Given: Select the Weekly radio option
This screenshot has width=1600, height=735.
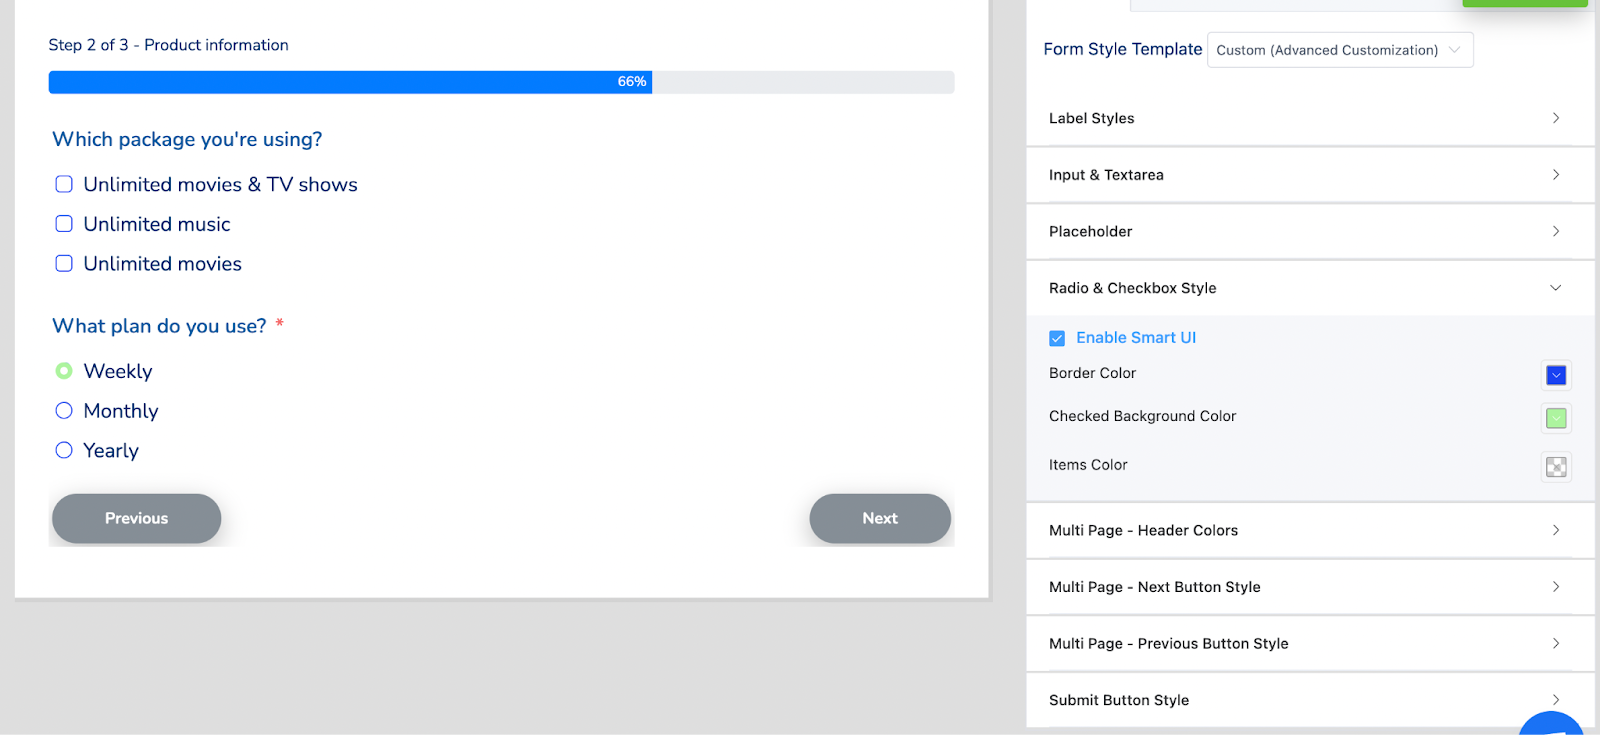Looking at the screenshot, I should click(x=64, y=371).
